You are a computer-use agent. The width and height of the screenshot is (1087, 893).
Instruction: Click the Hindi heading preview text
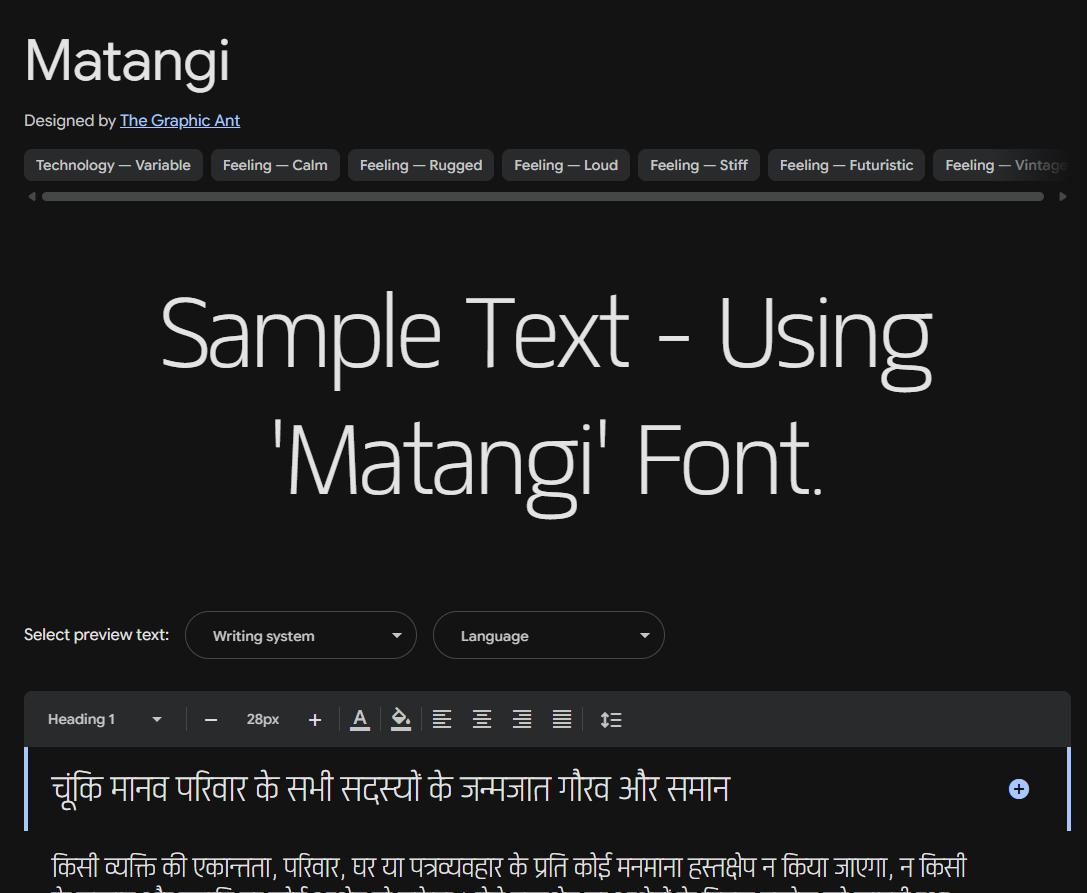tap(390, 789)
